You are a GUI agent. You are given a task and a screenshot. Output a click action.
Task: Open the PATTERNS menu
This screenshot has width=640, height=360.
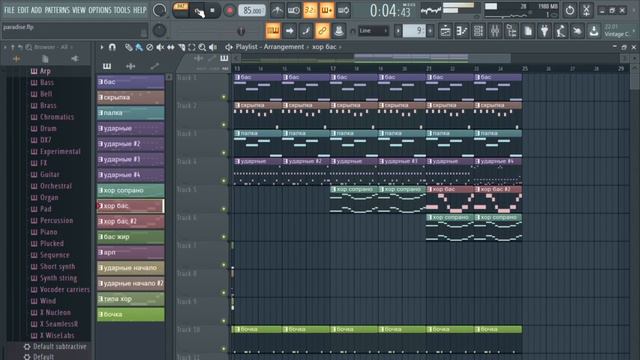(57, 10)
